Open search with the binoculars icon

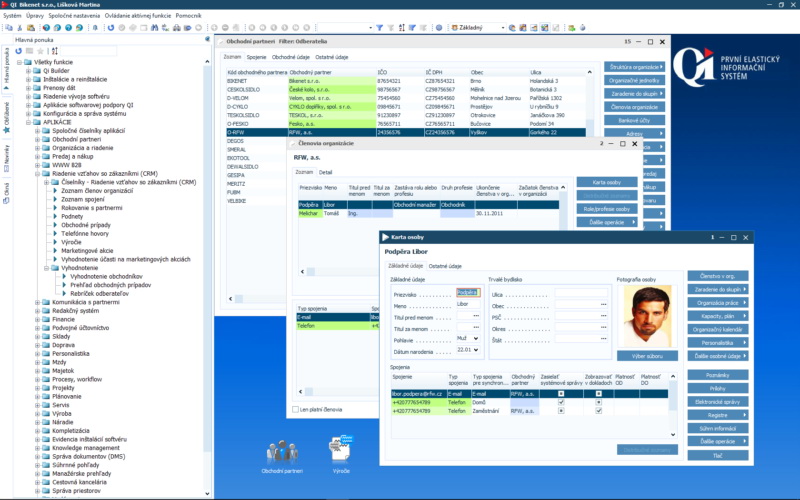(154, 28)
